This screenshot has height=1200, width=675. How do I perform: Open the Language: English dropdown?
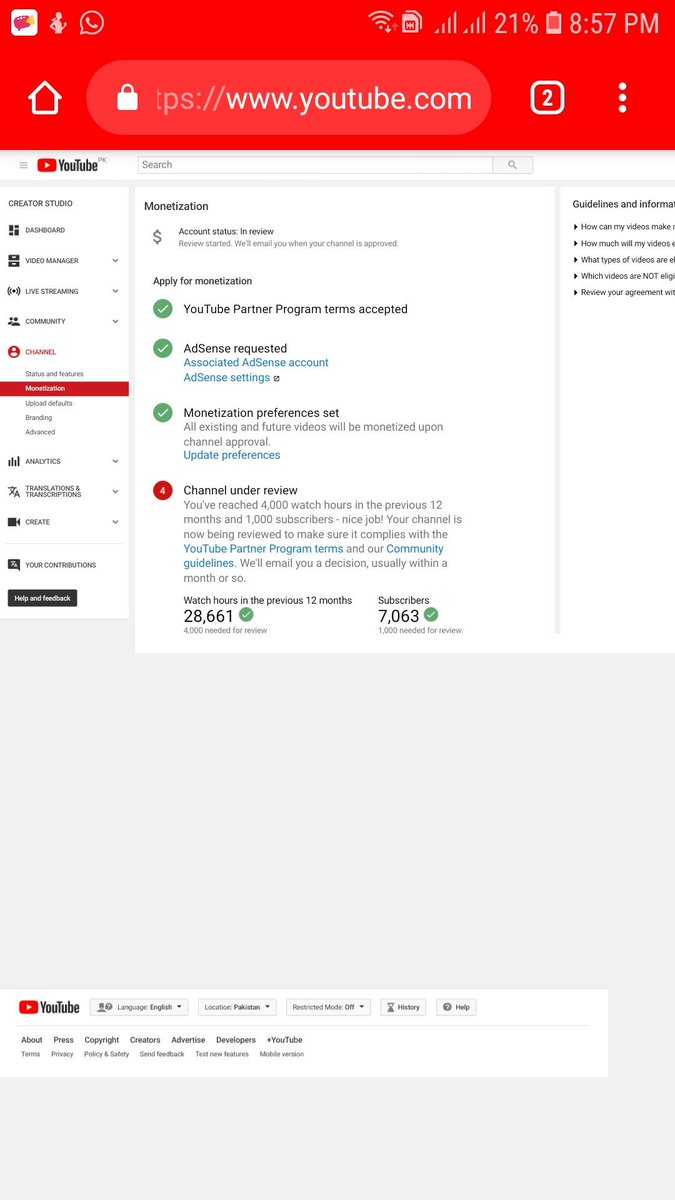(x=140, y=1007)
